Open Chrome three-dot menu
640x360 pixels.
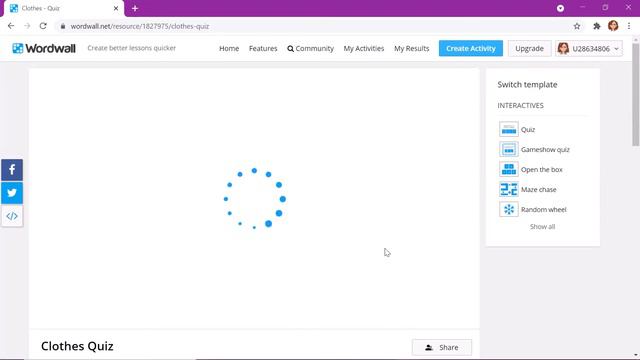tap(629, 26)
